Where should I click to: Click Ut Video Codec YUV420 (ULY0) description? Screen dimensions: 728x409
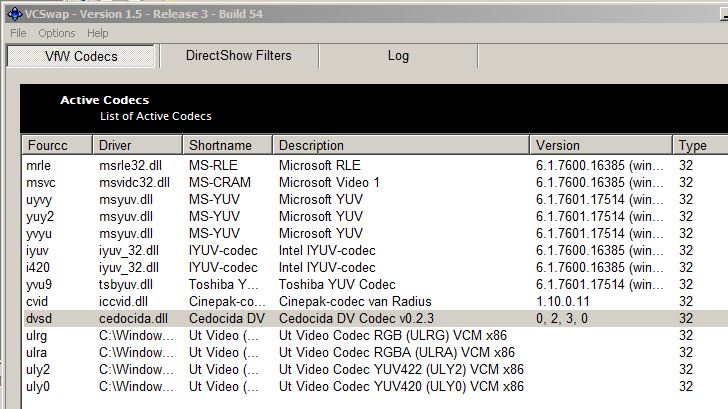[401, 387]
